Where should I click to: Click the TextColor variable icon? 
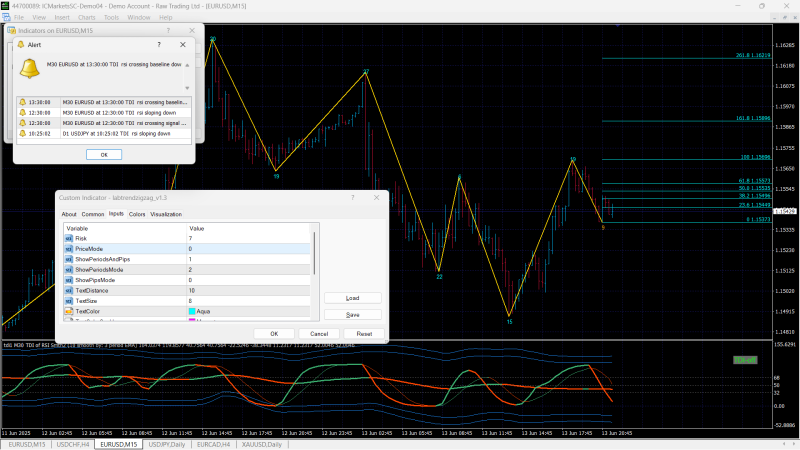point(69,311)
